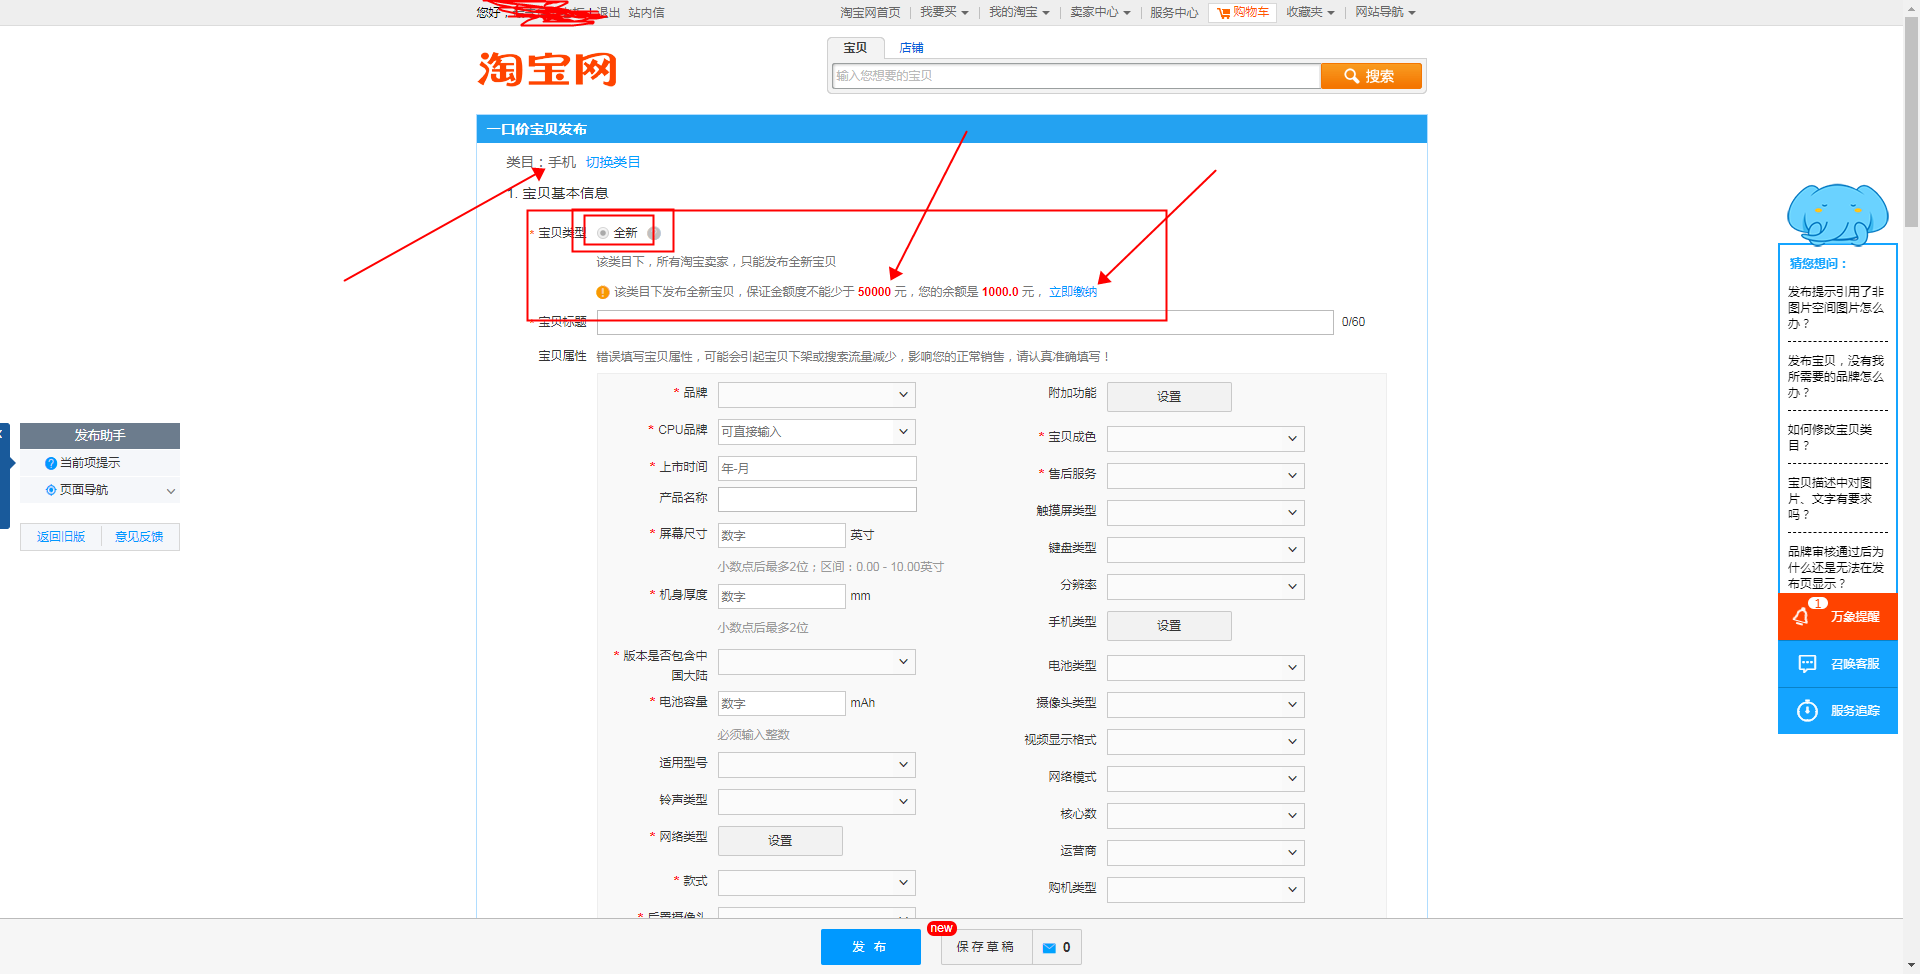Click the orange 搜索 search button
1920x974 pixels.
pos(1371,76)
